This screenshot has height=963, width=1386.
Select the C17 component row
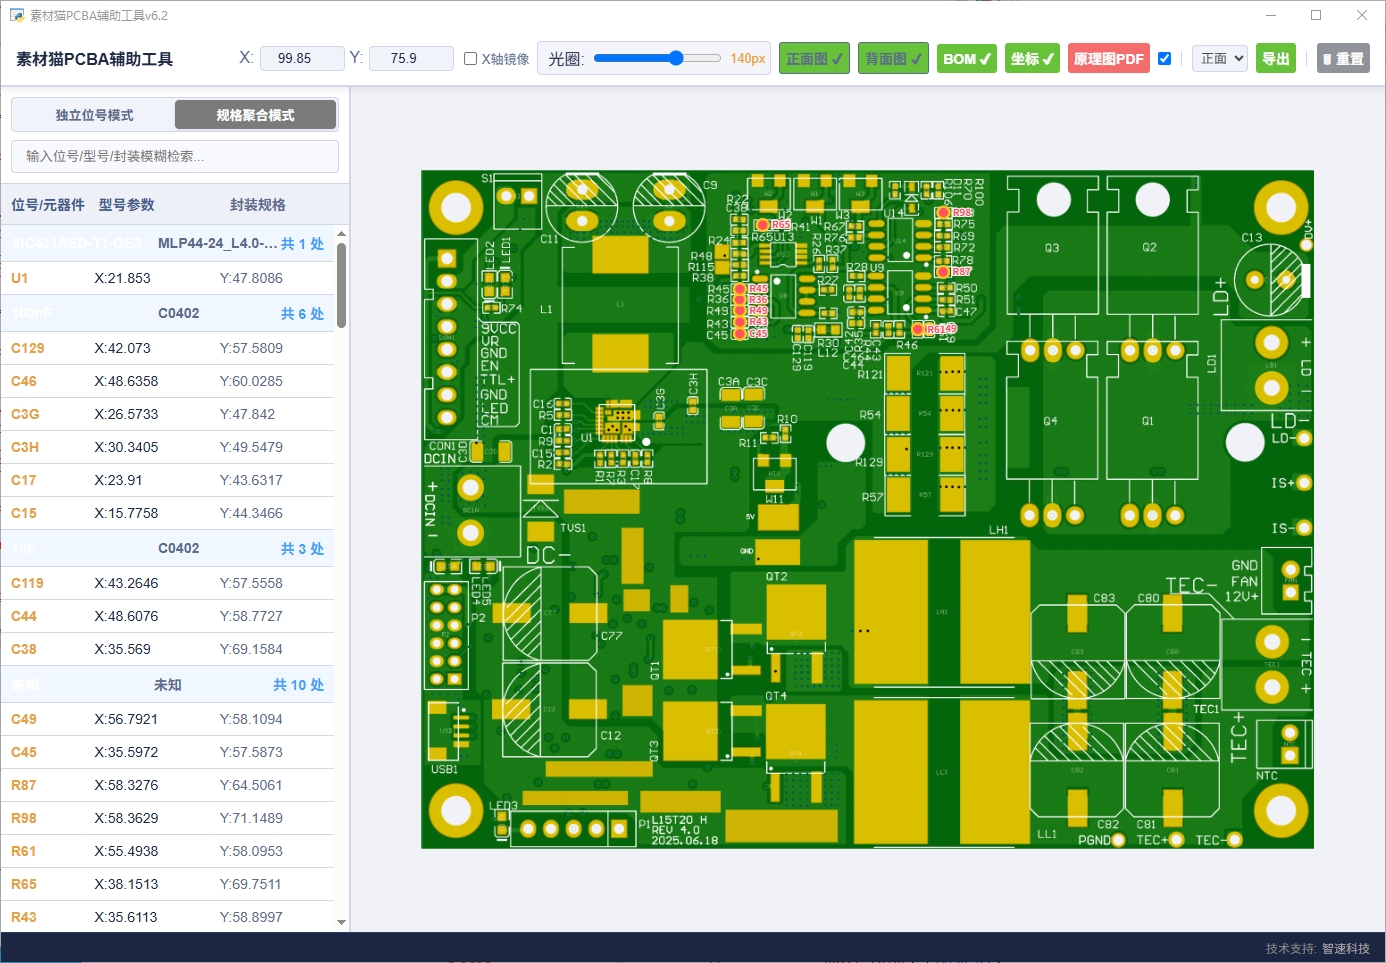tap(168, 481)
